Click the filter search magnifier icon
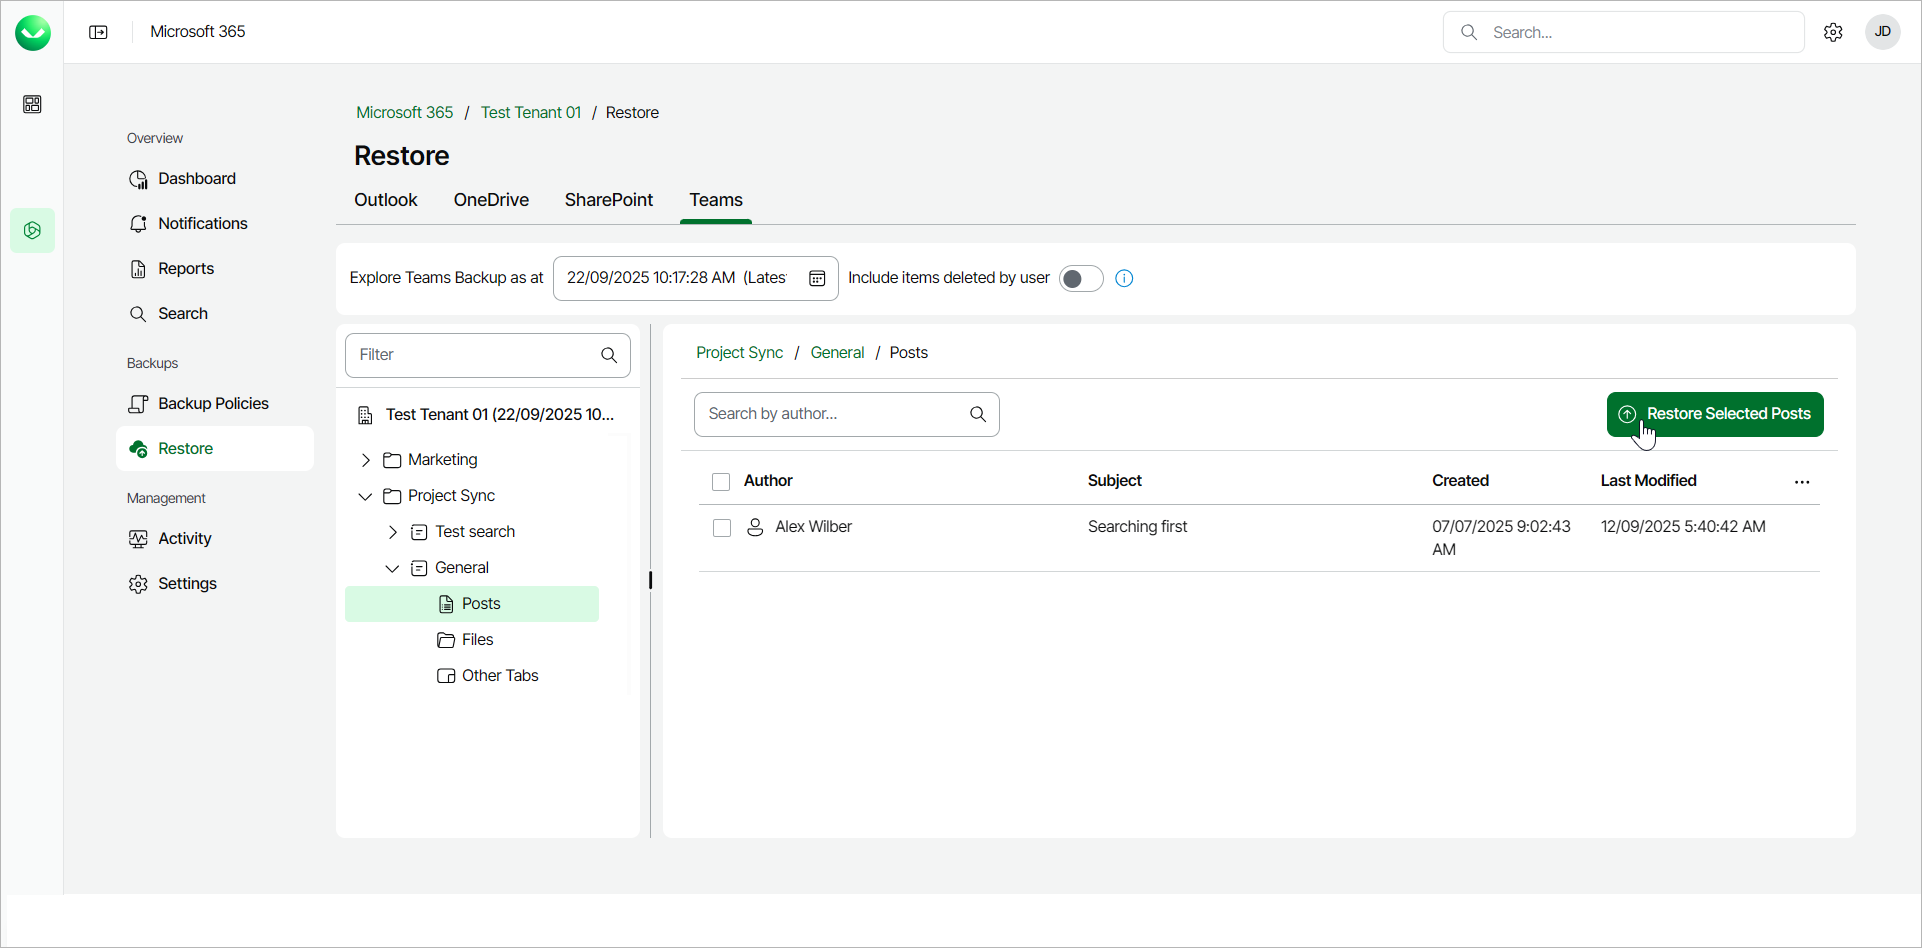Screen dimensions: 1922x948 [609, 355]
